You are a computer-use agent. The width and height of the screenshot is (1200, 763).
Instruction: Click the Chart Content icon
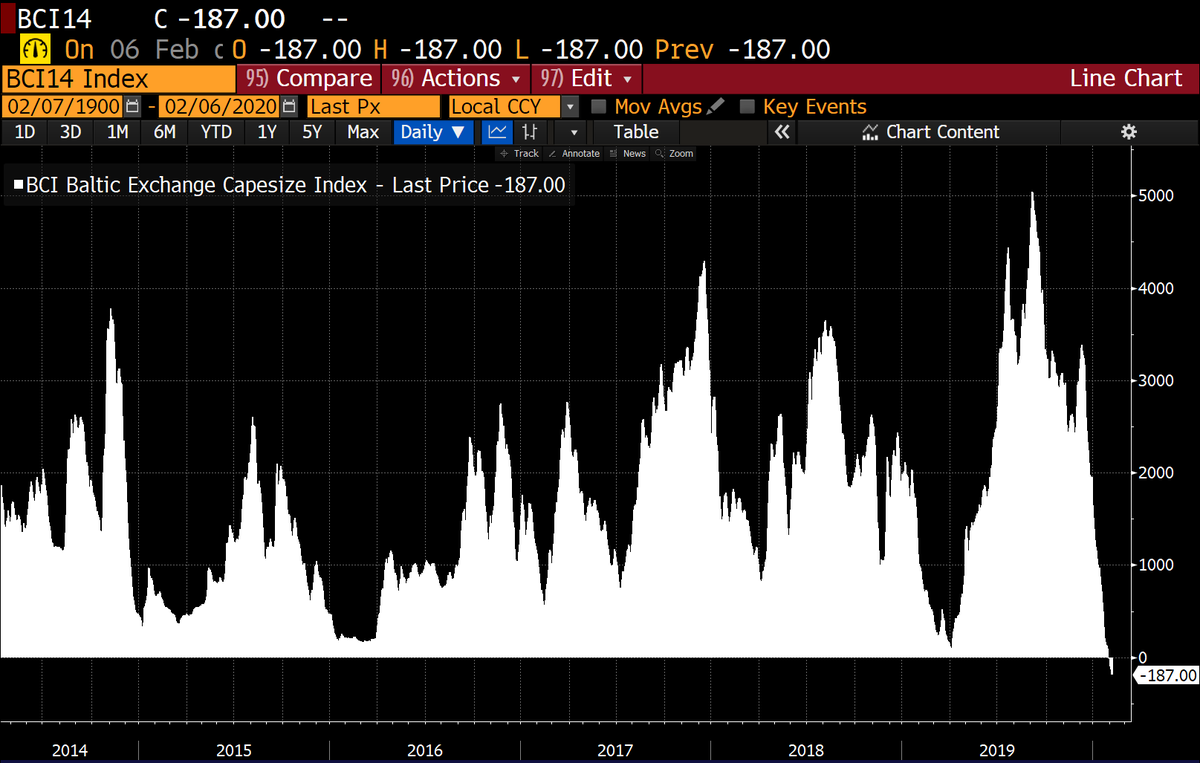click(x=869, y=132)
